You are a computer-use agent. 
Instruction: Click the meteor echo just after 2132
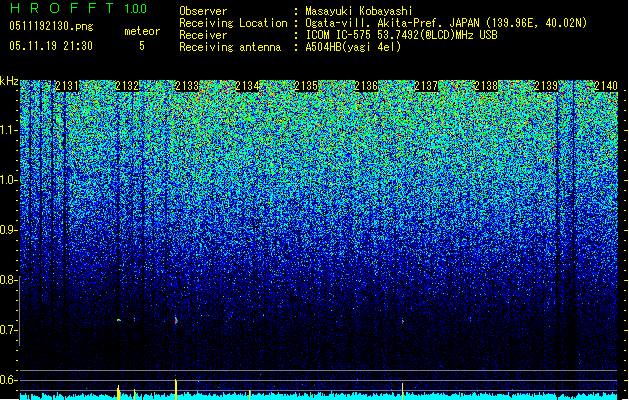(119, 320)
